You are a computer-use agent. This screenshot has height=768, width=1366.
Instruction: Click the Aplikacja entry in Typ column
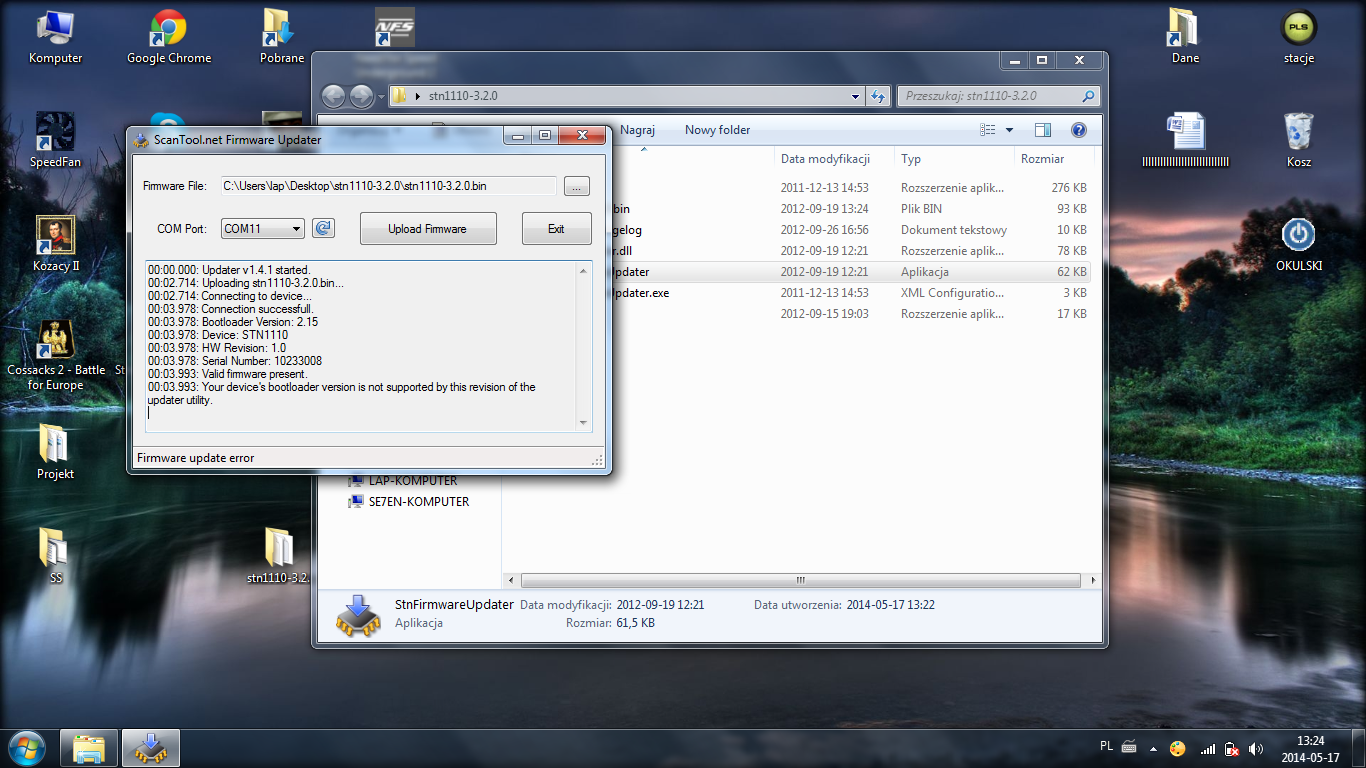(x=925, y=272)
